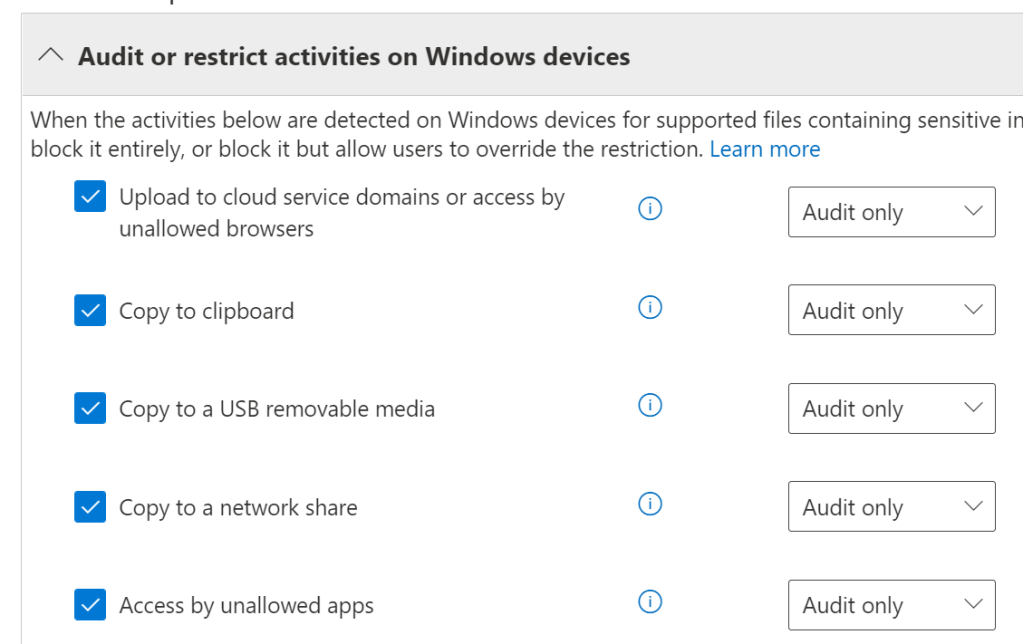Click the Copy to clipboard label text
Viewport: 1023px width, 644px height.
coord(206,311)
